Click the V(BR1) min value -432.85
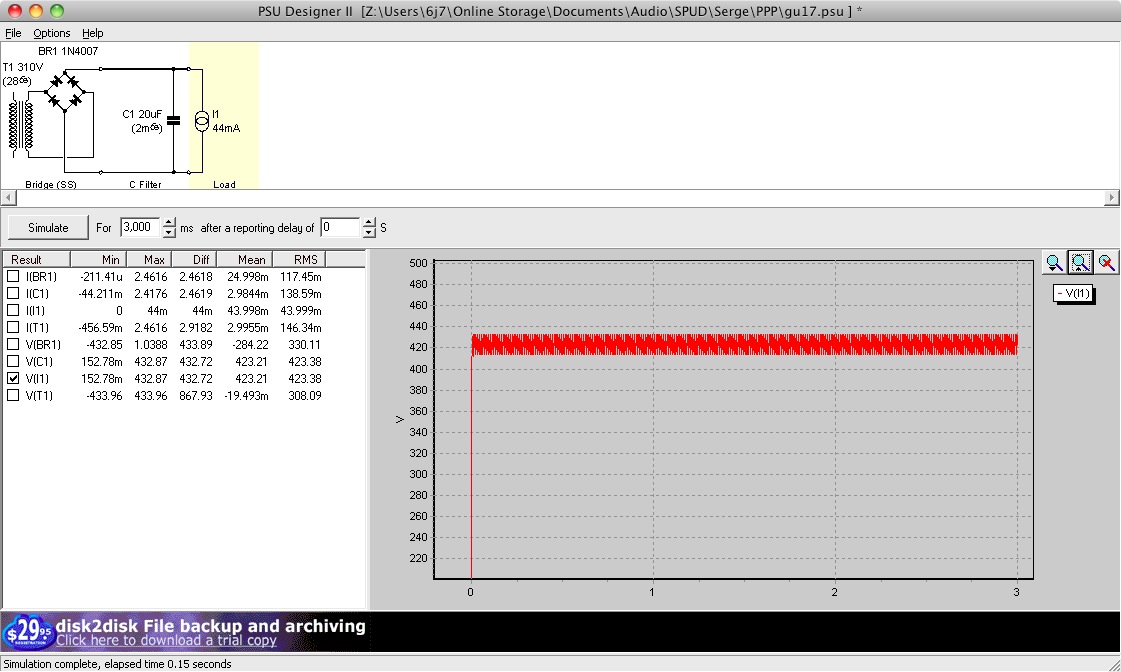Screen dimensions: 1121x672 pyautogui.click(x=104, y=344)
